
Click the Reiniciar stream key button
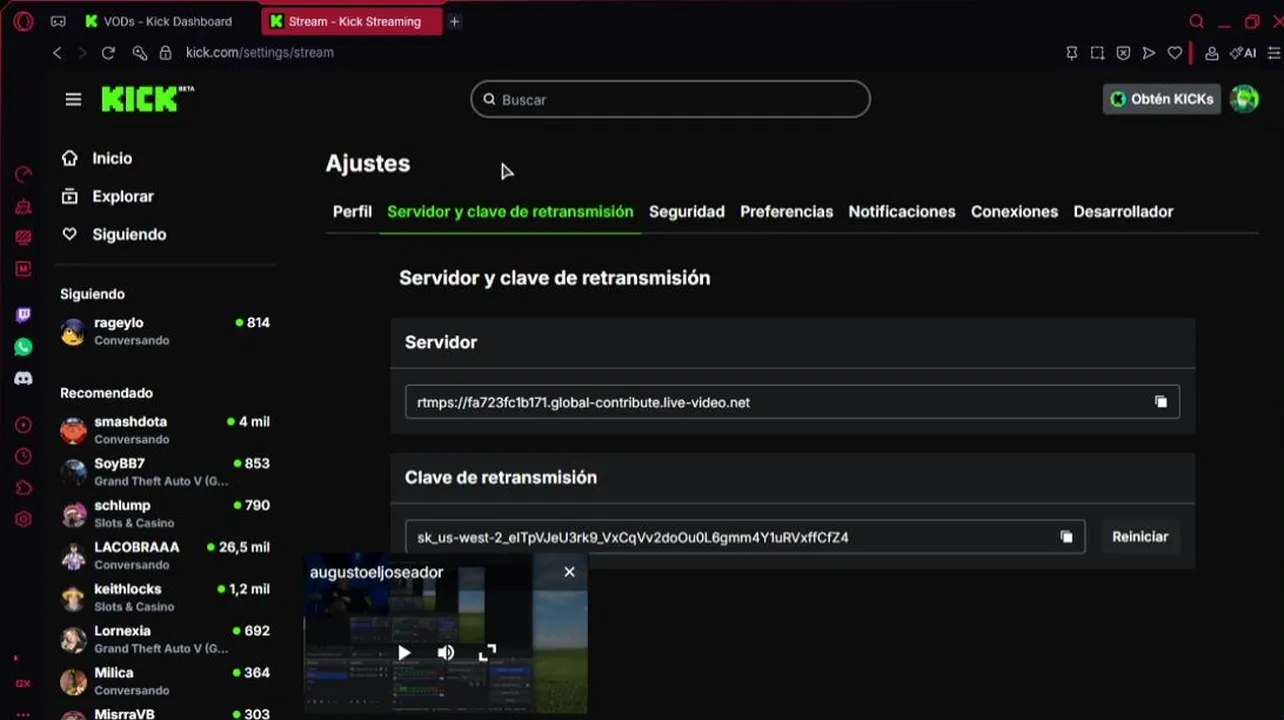point(1140,537)
